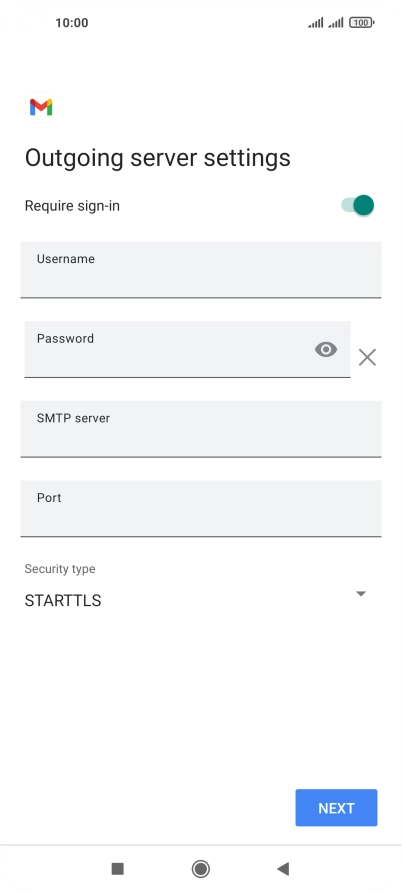402x893 pixels.
Task: Tap the Android back navigation triangle
Action: (283, 869)
